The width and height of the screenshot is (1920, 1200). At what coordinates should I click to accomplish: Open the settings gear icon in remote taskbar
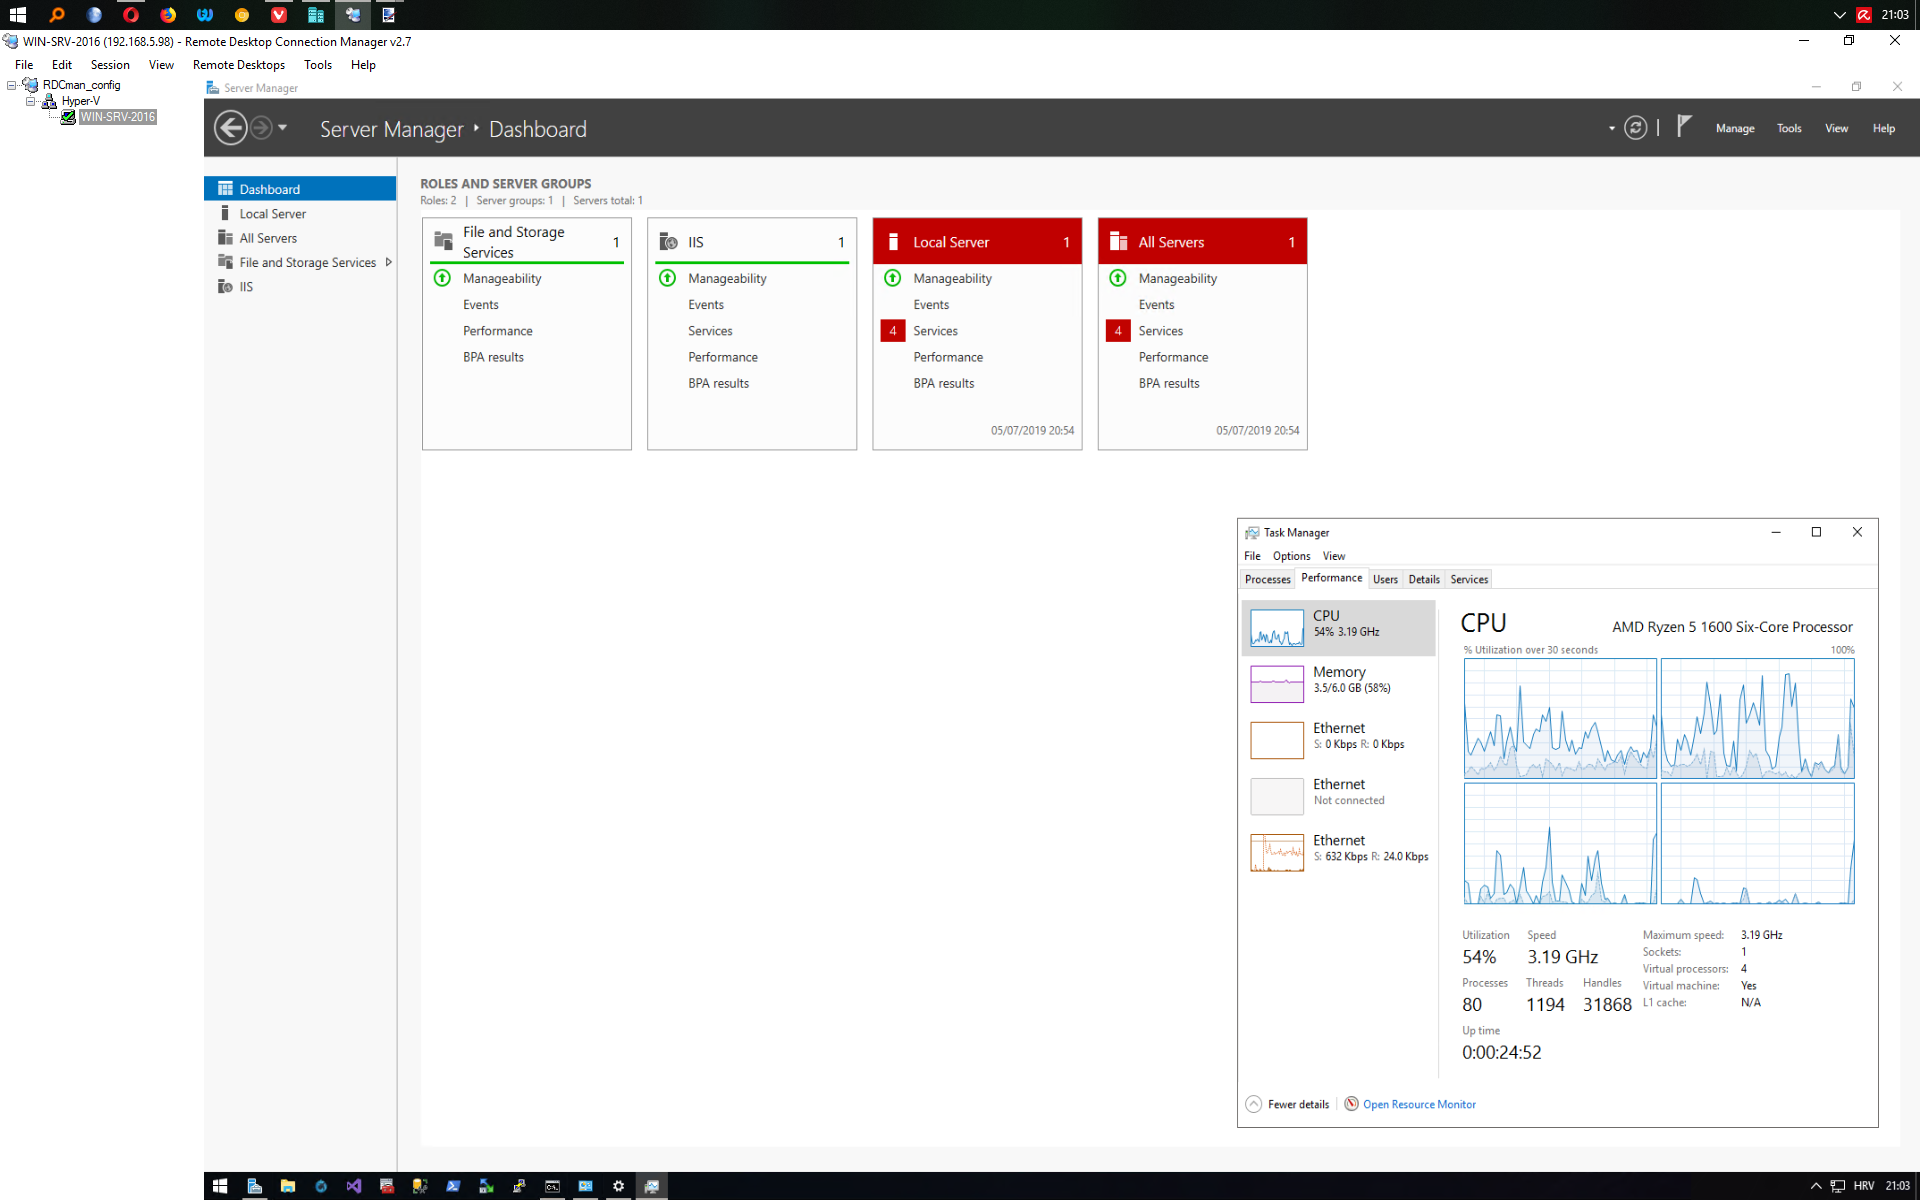[618, 1186]
